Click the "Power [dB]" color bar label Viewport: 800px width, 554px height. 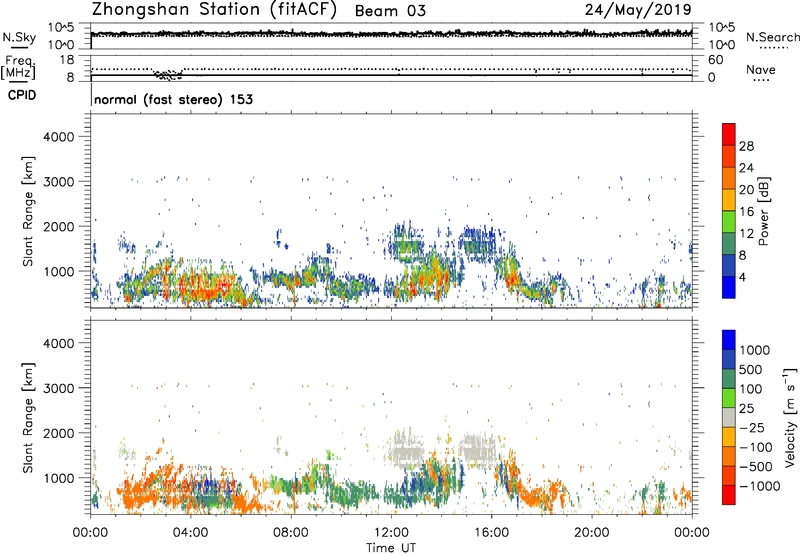763,211
